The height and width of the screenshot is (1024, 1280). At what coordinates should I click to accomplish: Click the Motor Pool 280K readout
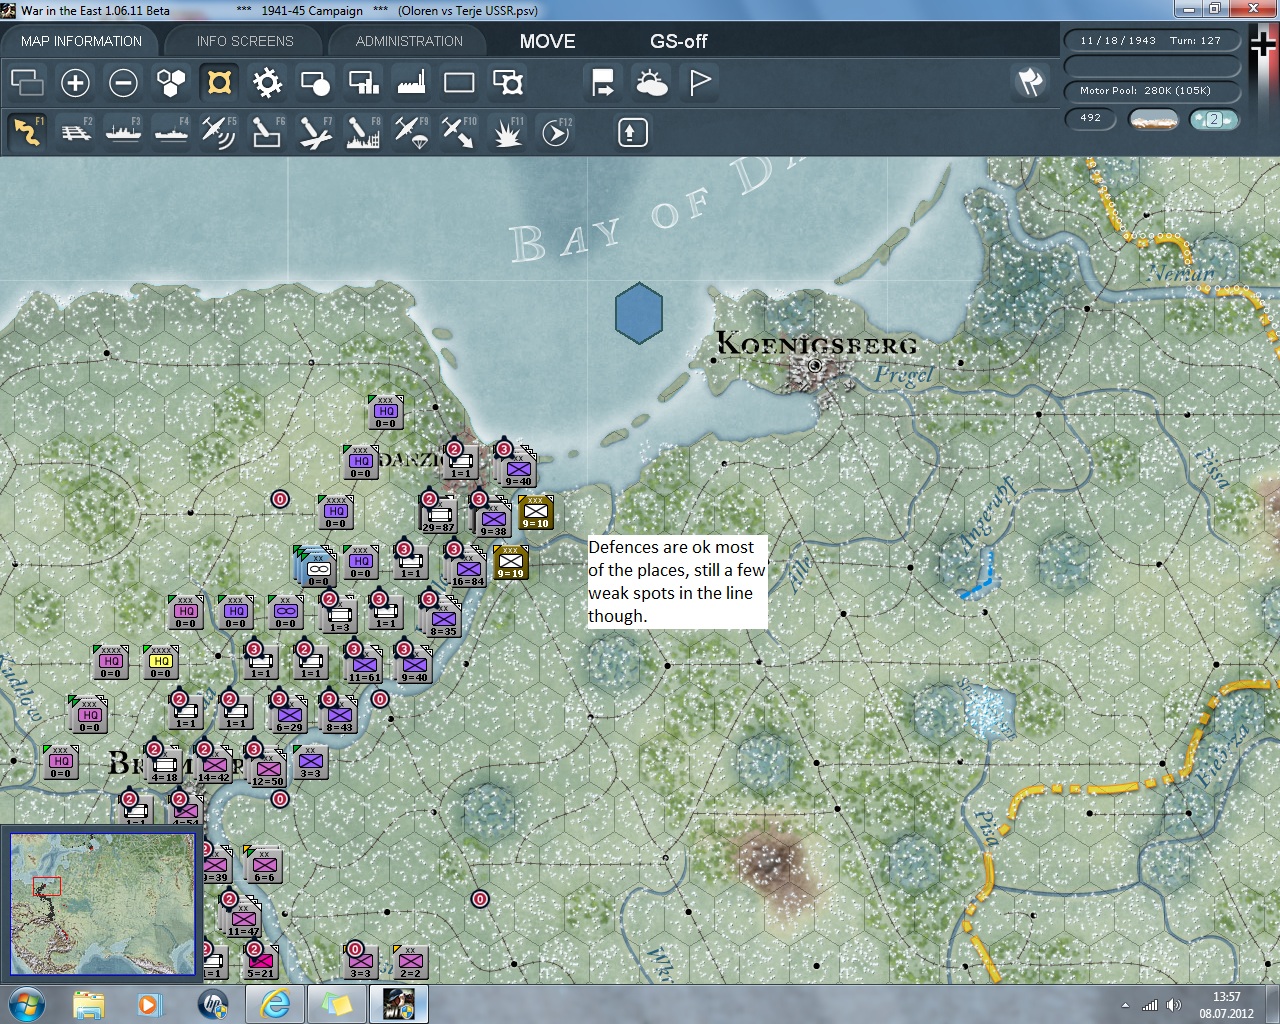(x=1151, y=90)
